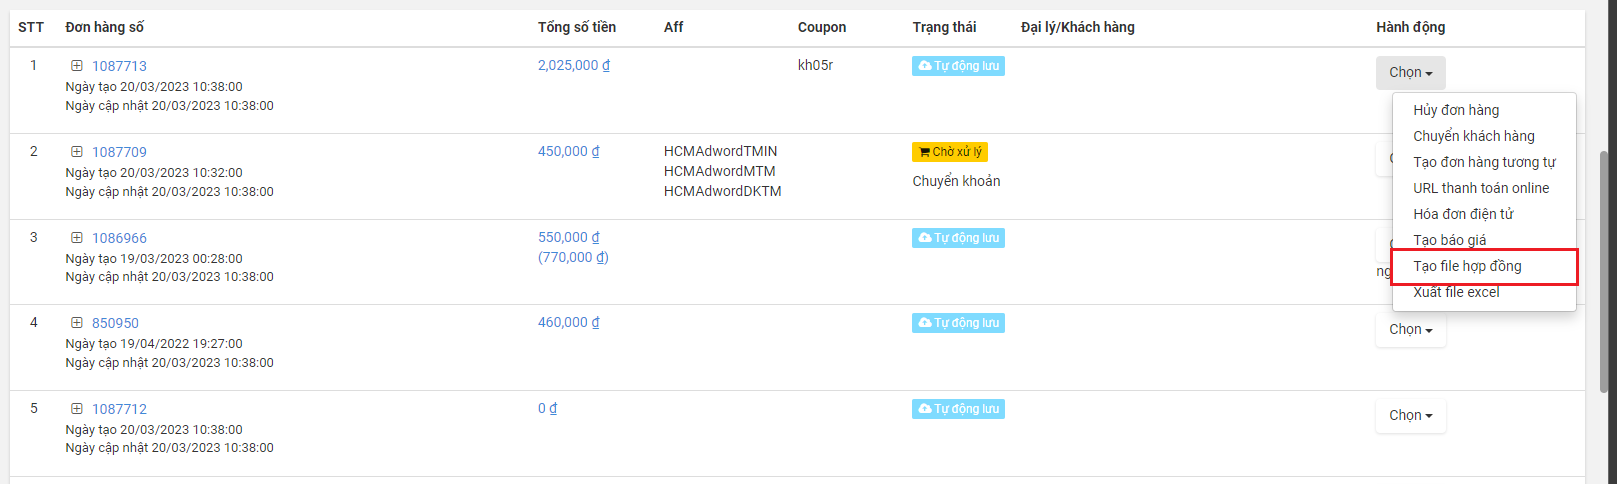Click the vertical page scrollbar

tap(1605, 270)
